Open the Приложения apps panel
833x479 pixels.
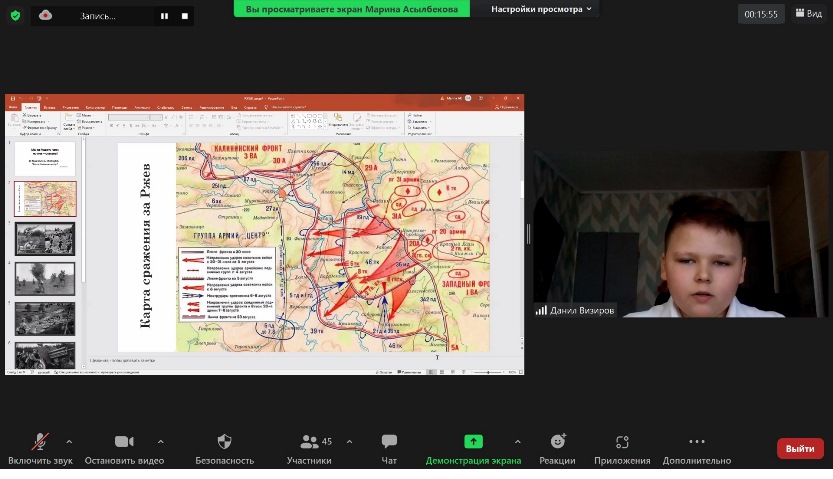click(x=622, y=442)
